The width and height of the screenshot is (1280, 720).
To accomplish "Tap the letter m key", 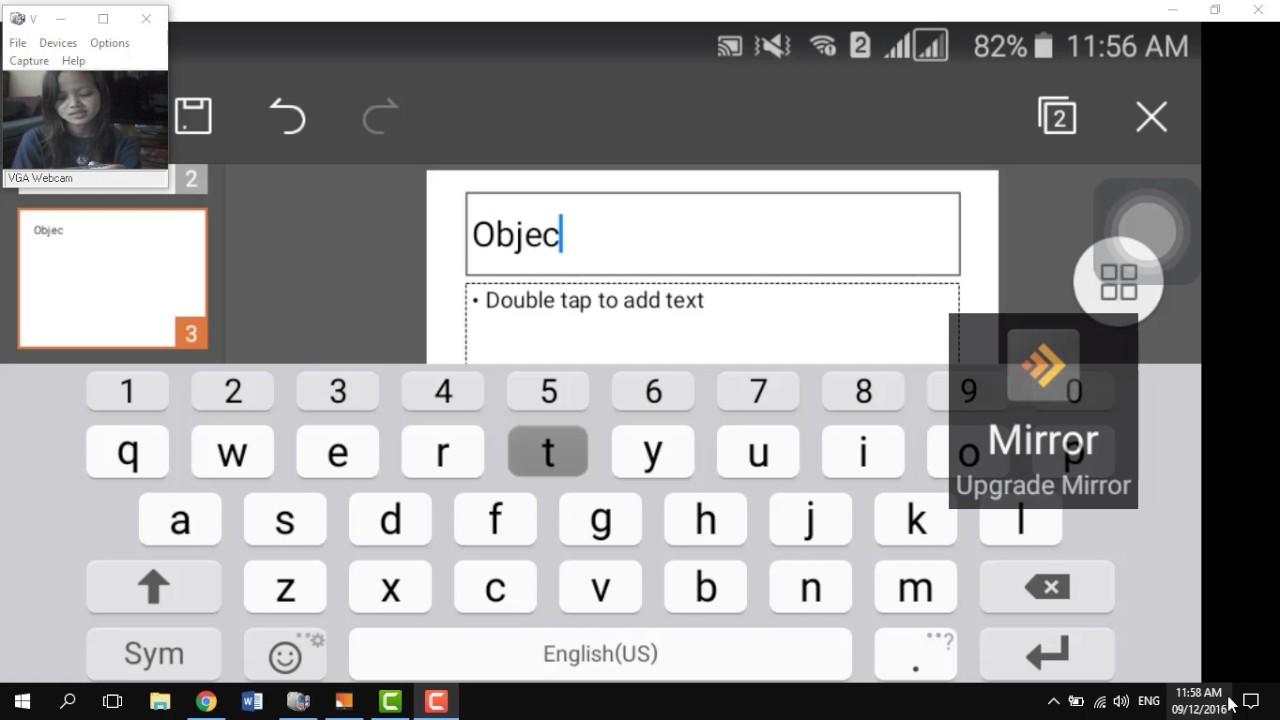I will (x=915, y=587).
